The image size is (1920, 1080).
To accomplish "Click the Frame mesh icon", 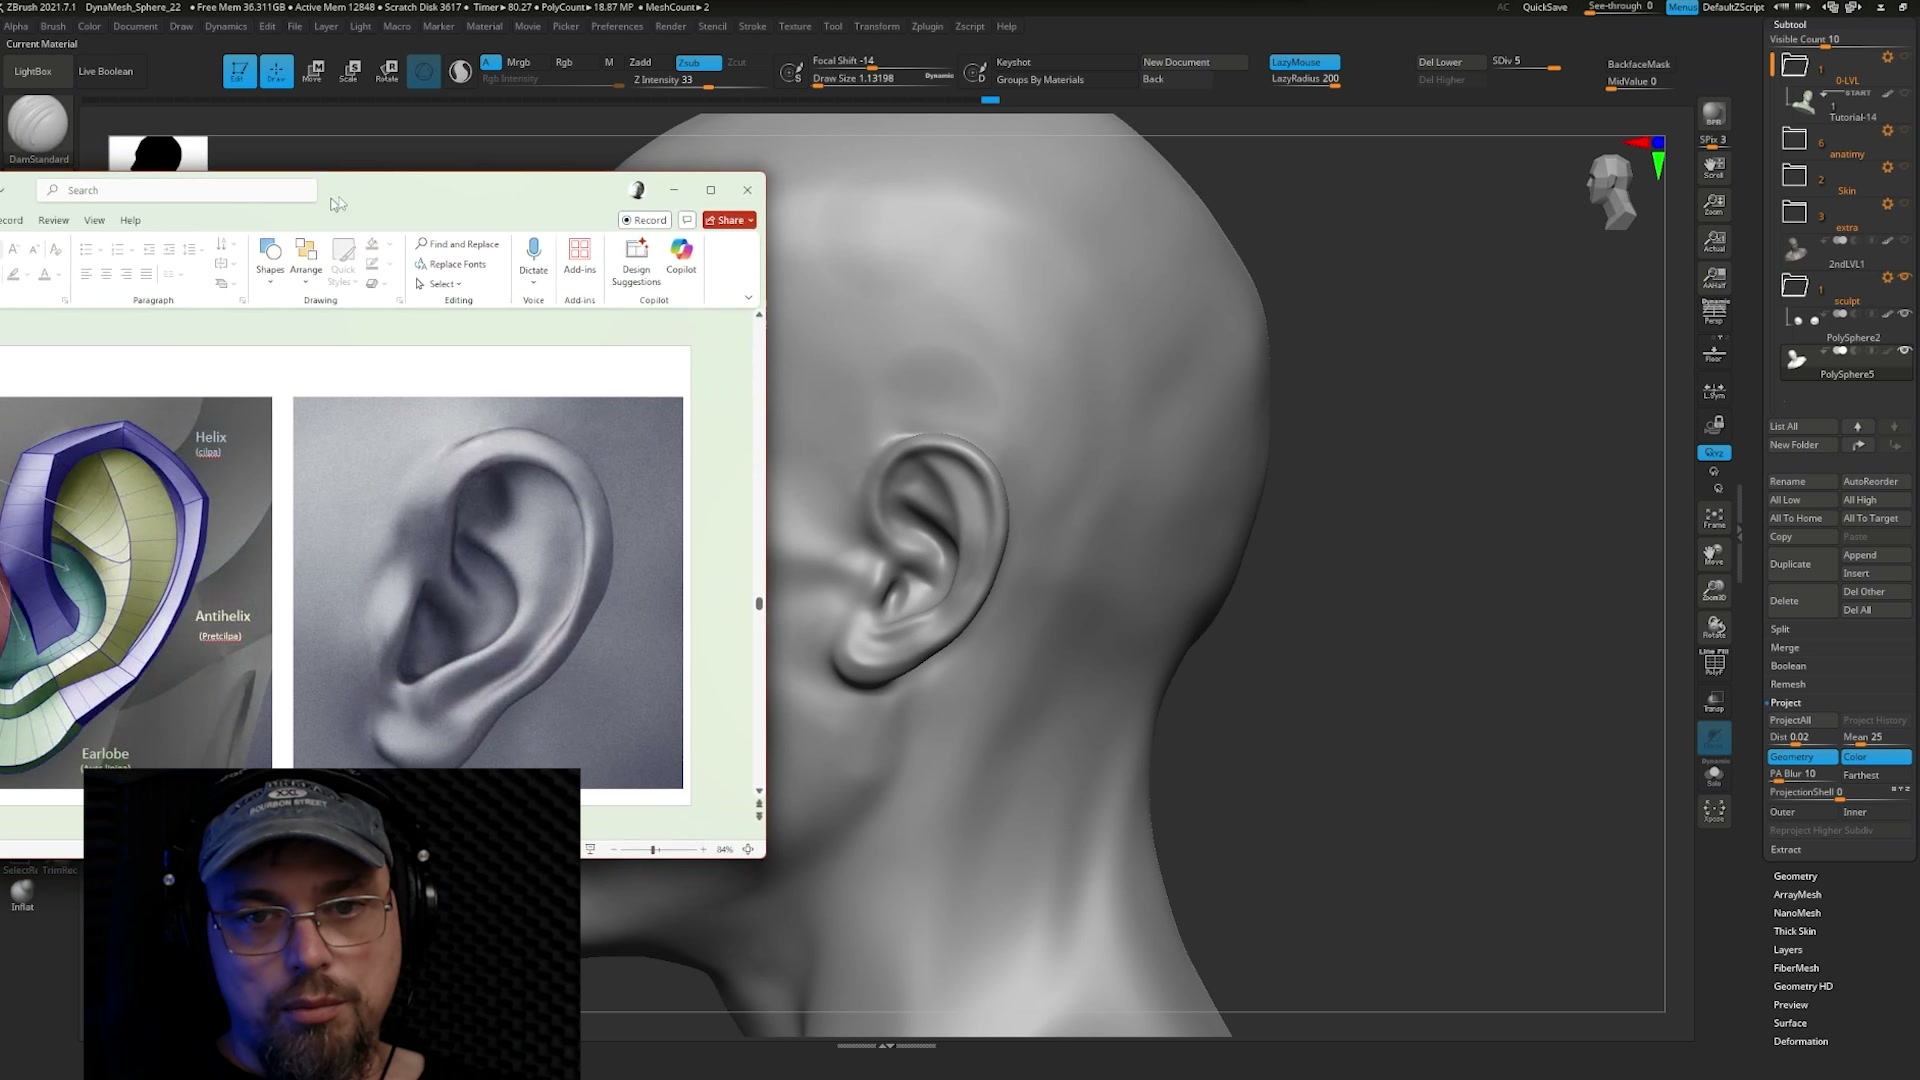I will click(1714, 517).
